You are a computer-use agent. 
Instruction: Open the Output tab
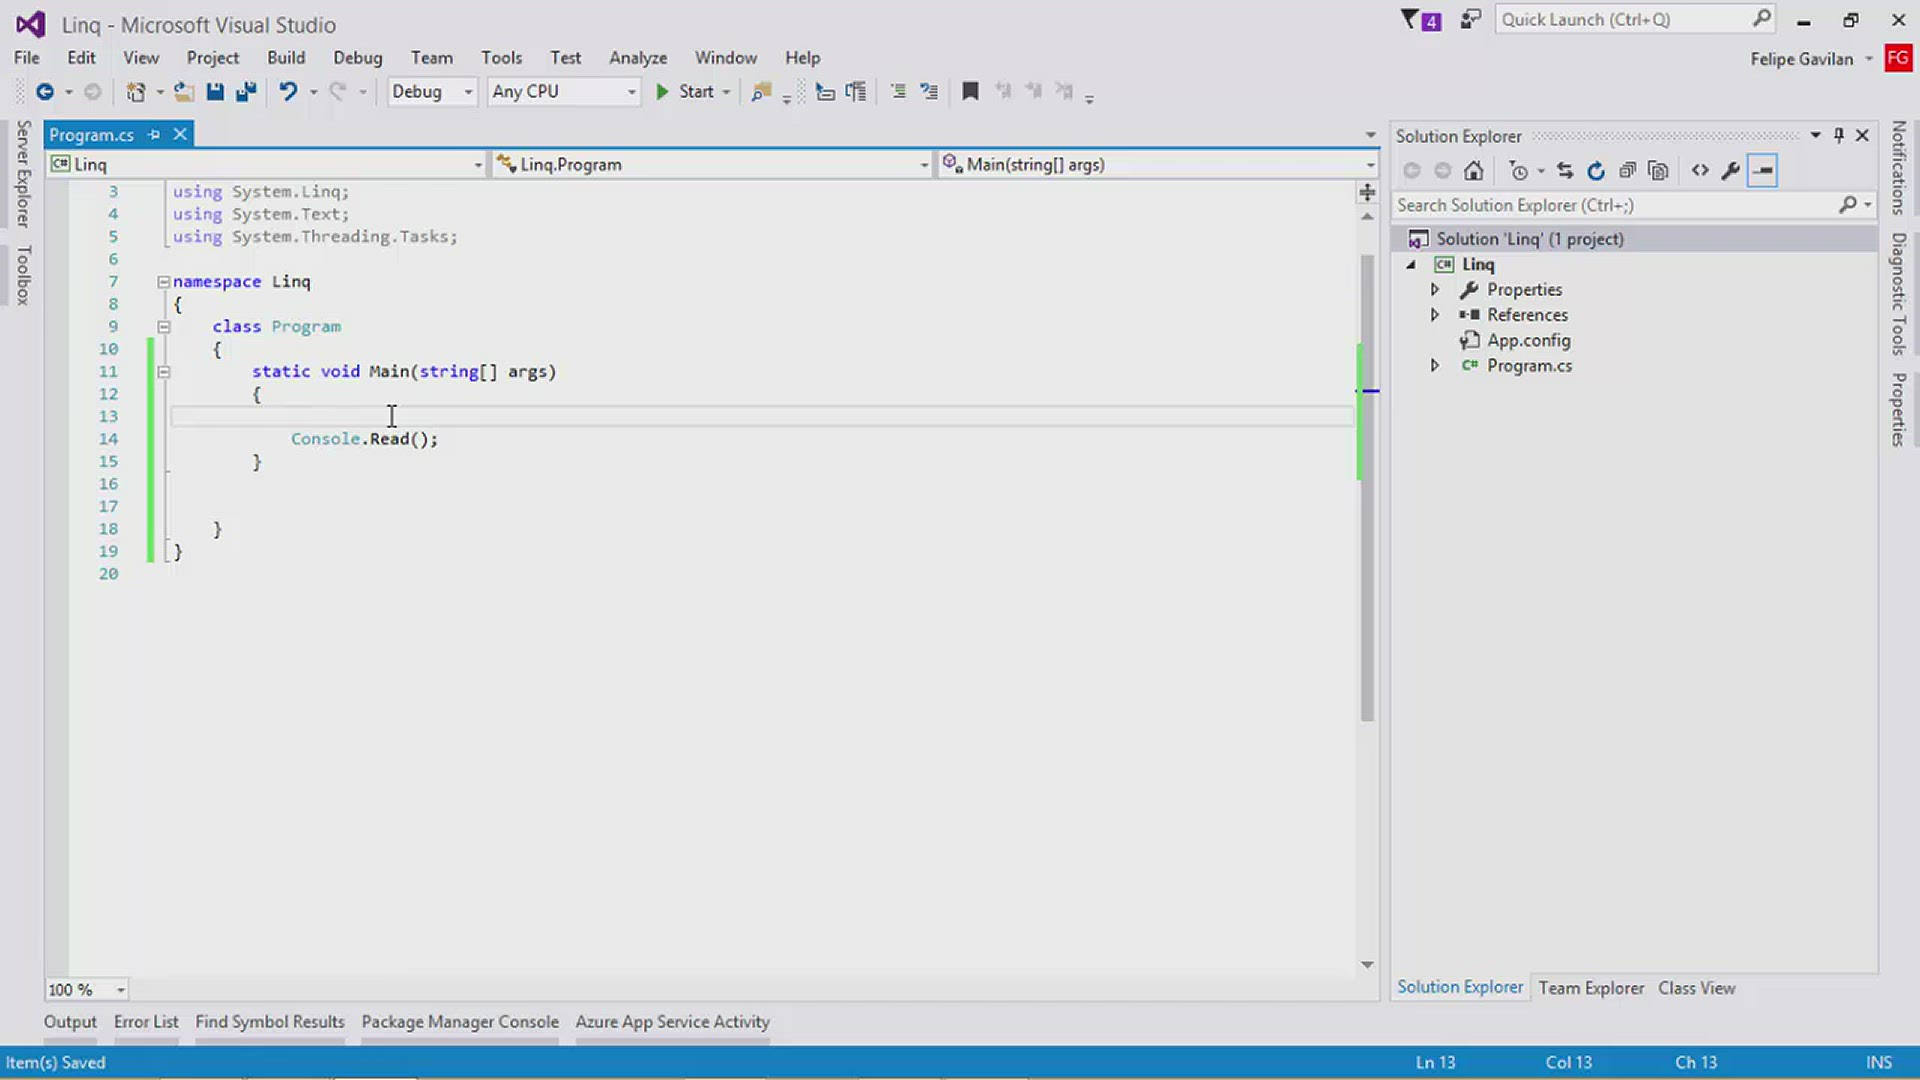(70, 1022)
